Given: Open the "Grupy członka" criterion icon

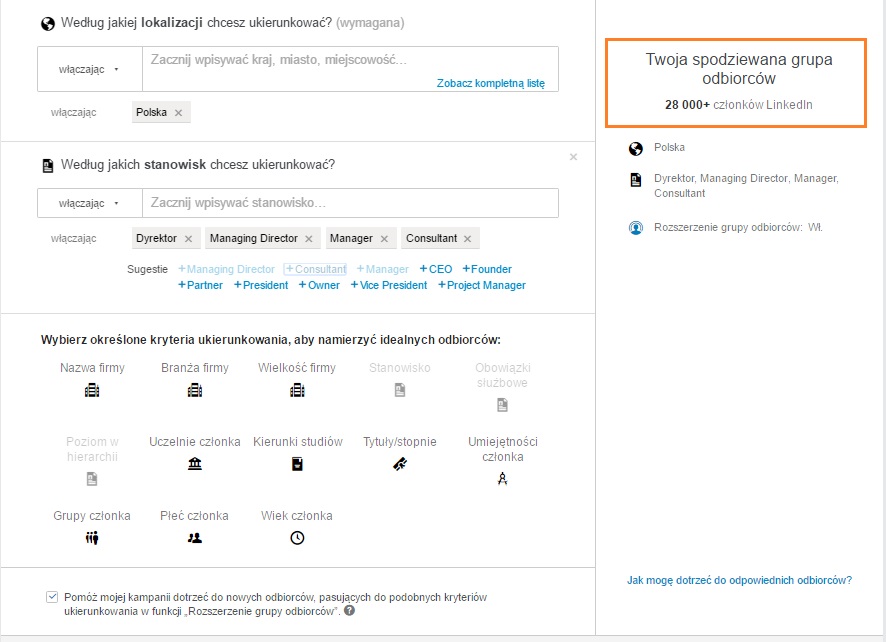Looking at the screenshot, I should [x=93, y=537].
